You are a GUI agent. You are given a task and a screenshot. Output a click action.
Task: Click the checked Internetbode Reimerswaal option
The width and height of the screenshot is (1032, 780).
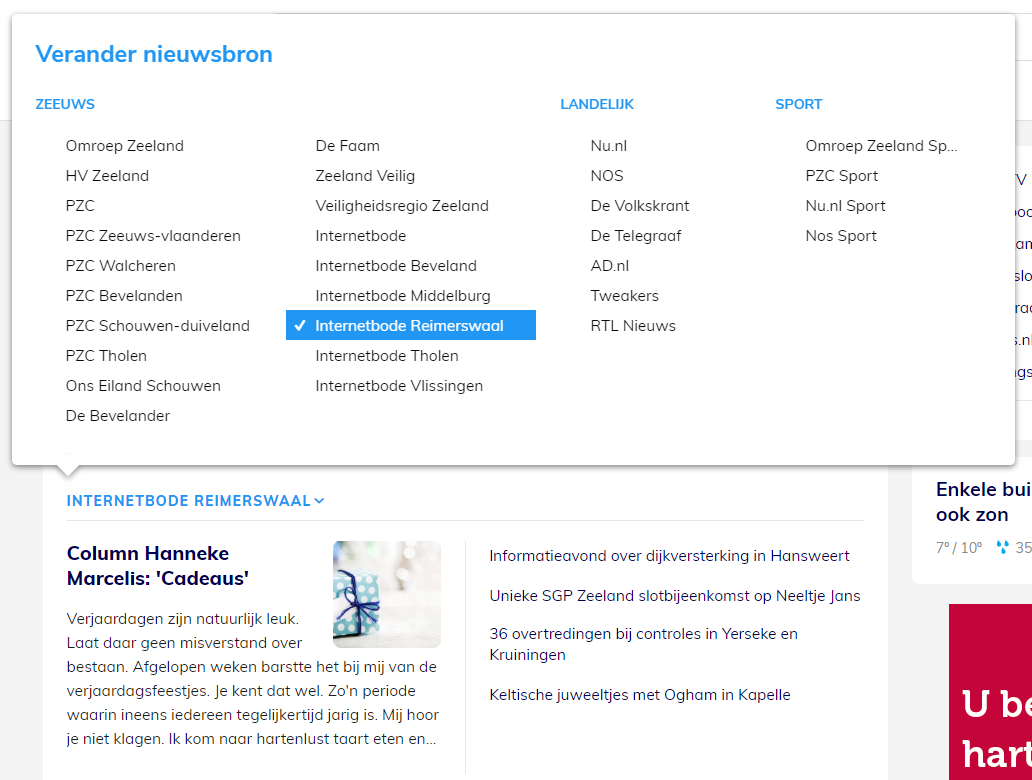(x=411, y=325)
